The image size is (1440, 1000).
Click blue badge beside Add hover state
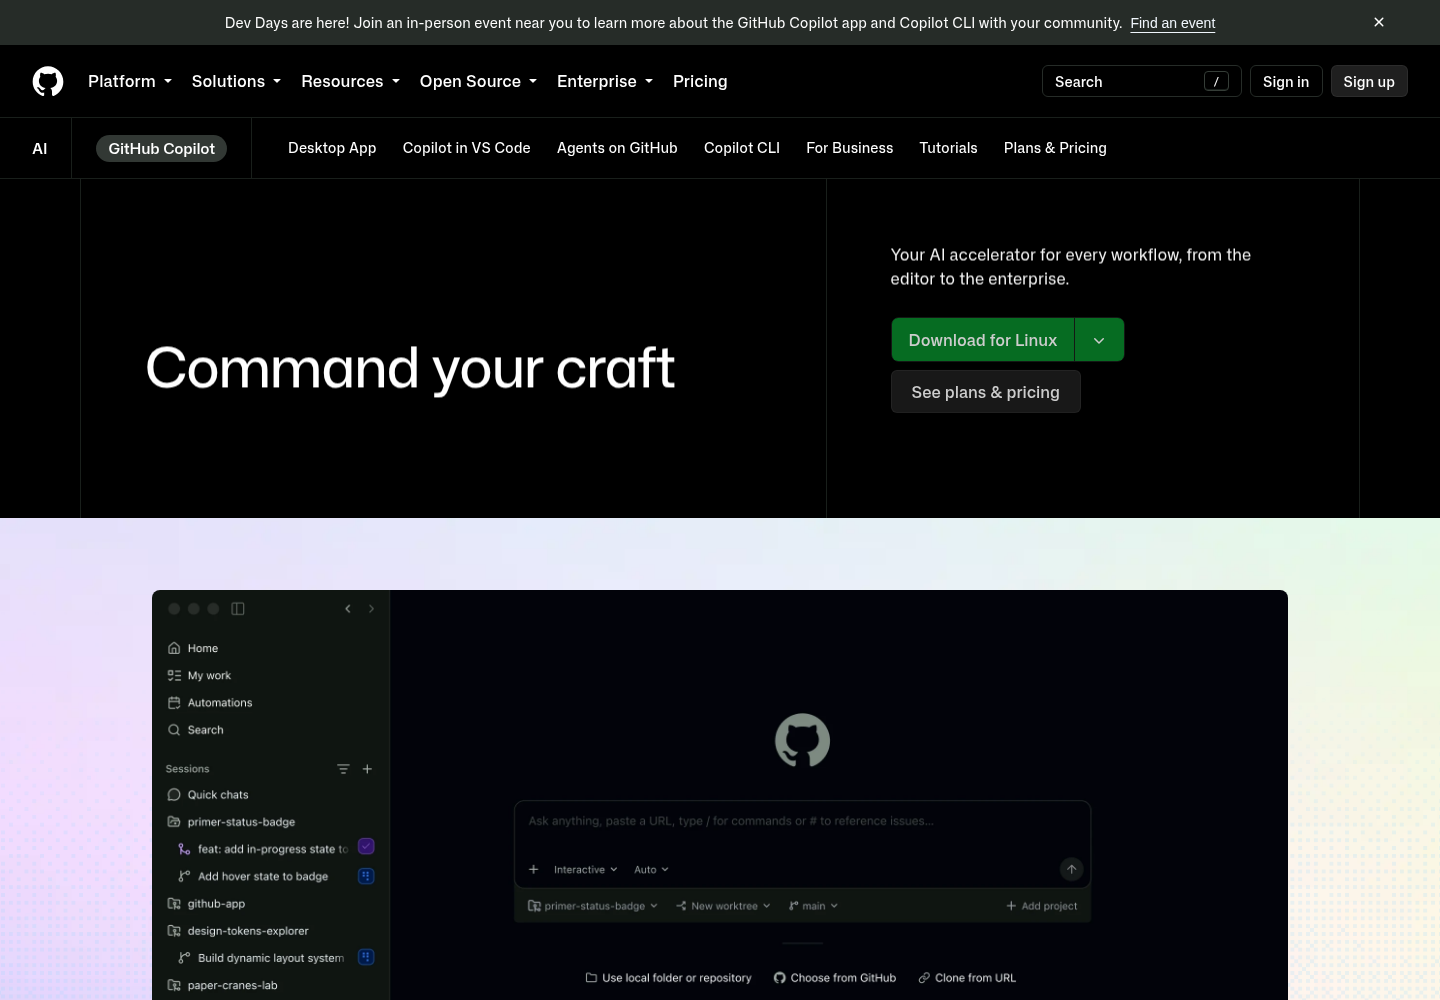(366, 876)
